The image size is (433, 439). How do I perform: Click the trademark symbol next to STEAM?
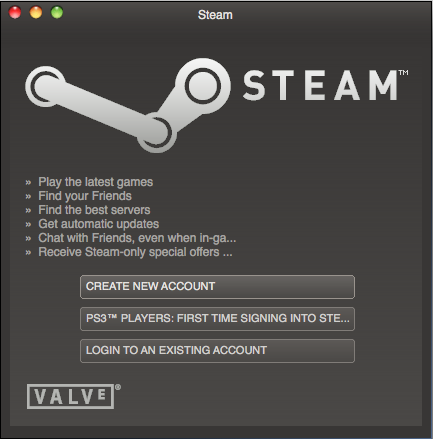click(x=403, y=72)
